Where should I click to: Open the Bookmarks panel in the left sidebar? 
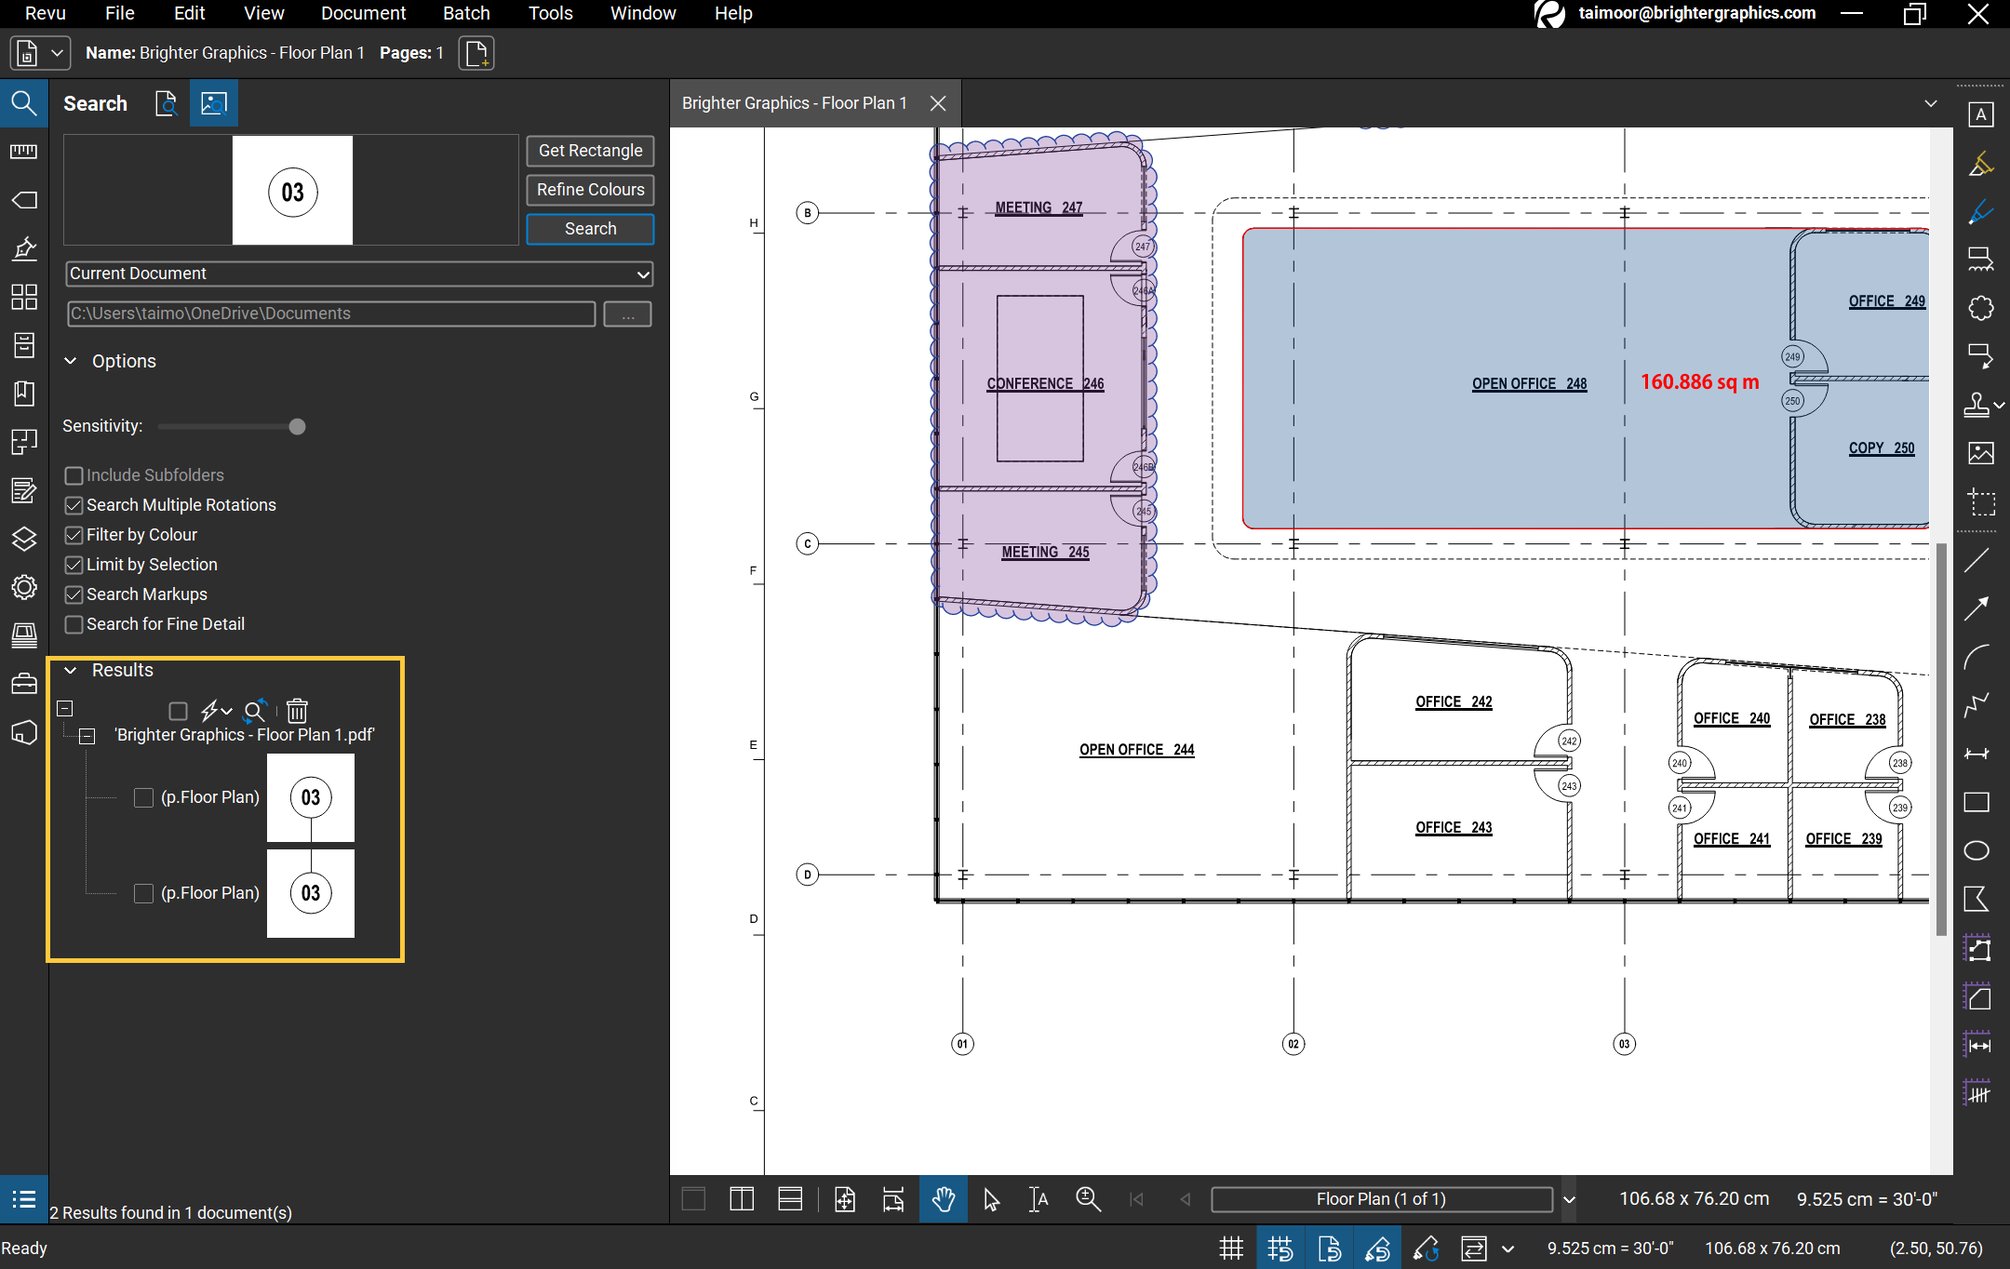[24, 393]
